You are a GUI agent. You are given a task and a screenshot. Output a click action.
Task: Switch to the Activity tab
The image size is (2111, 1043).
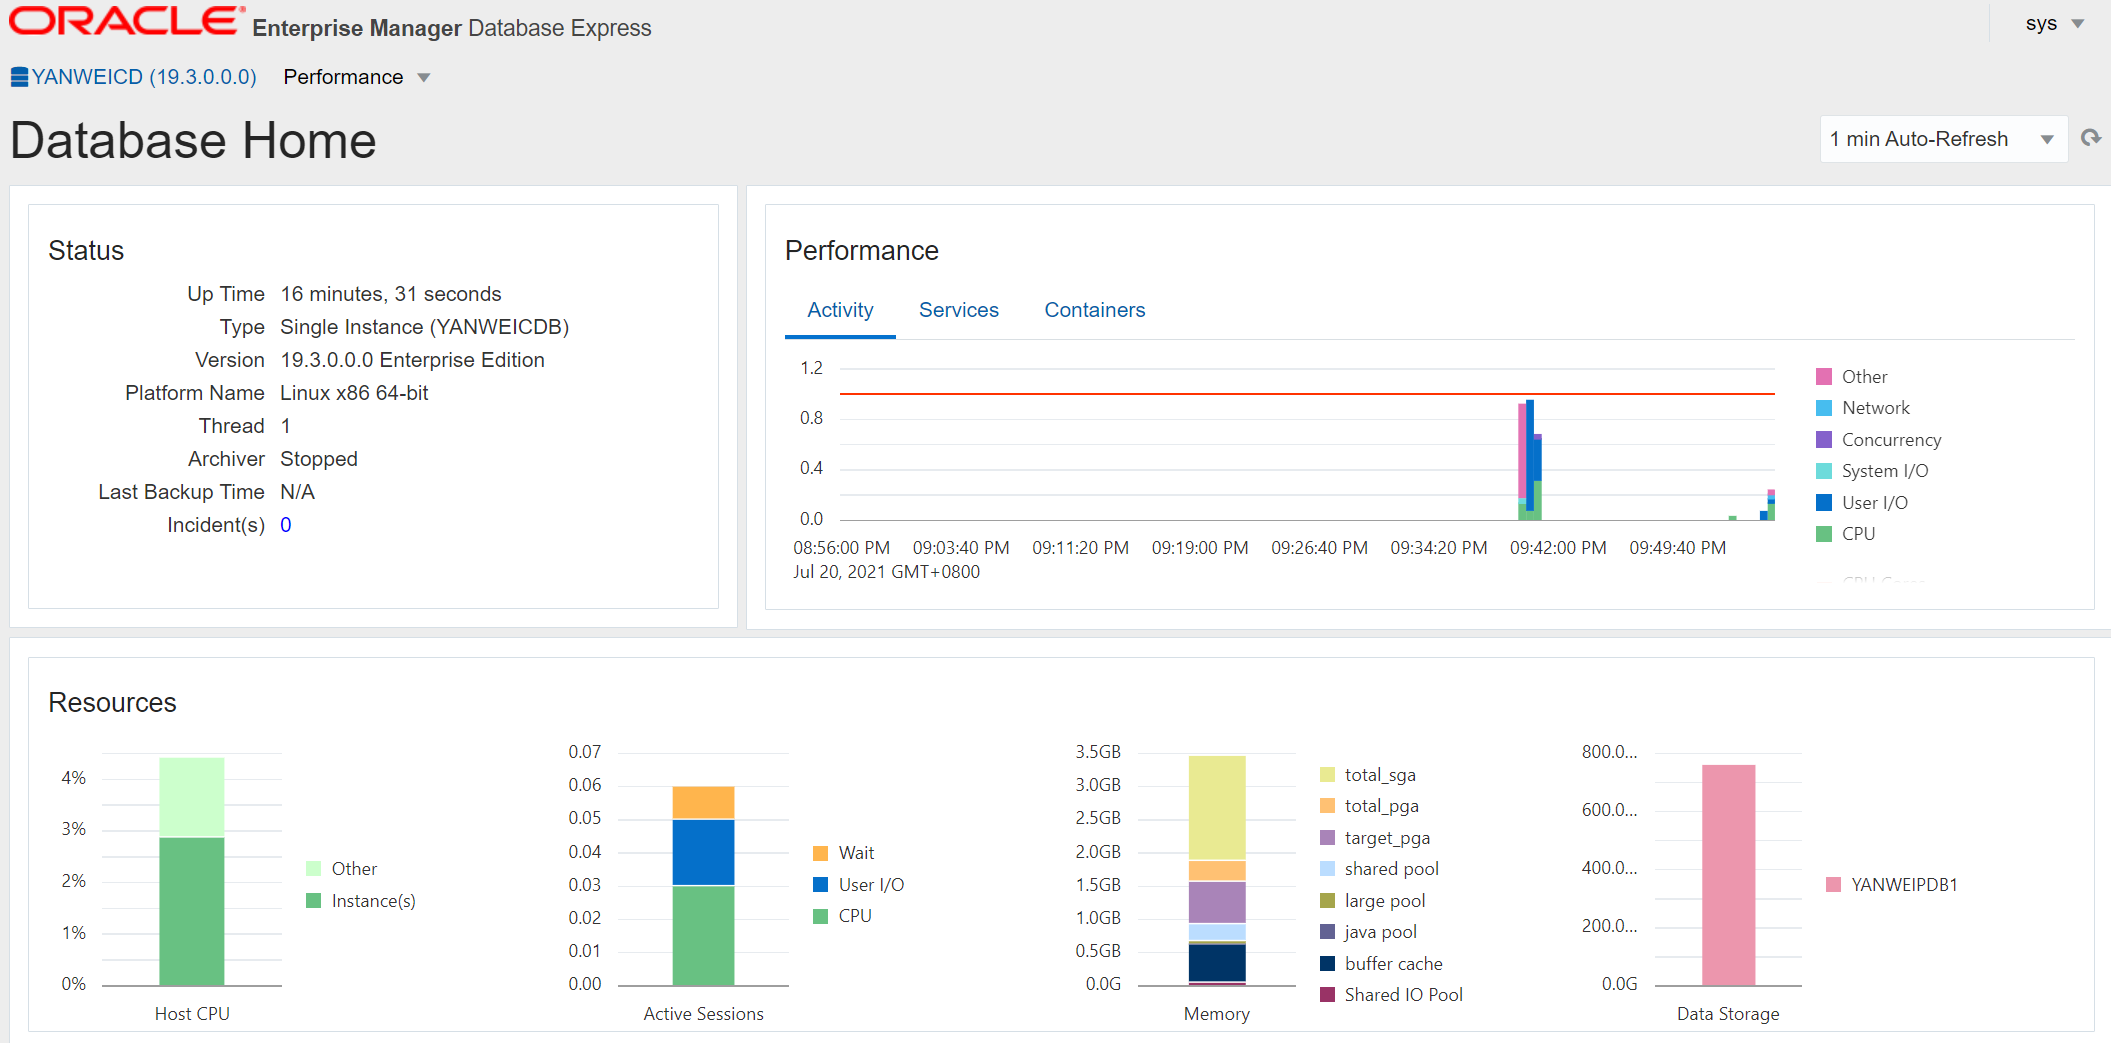click(x=840, y=310)
